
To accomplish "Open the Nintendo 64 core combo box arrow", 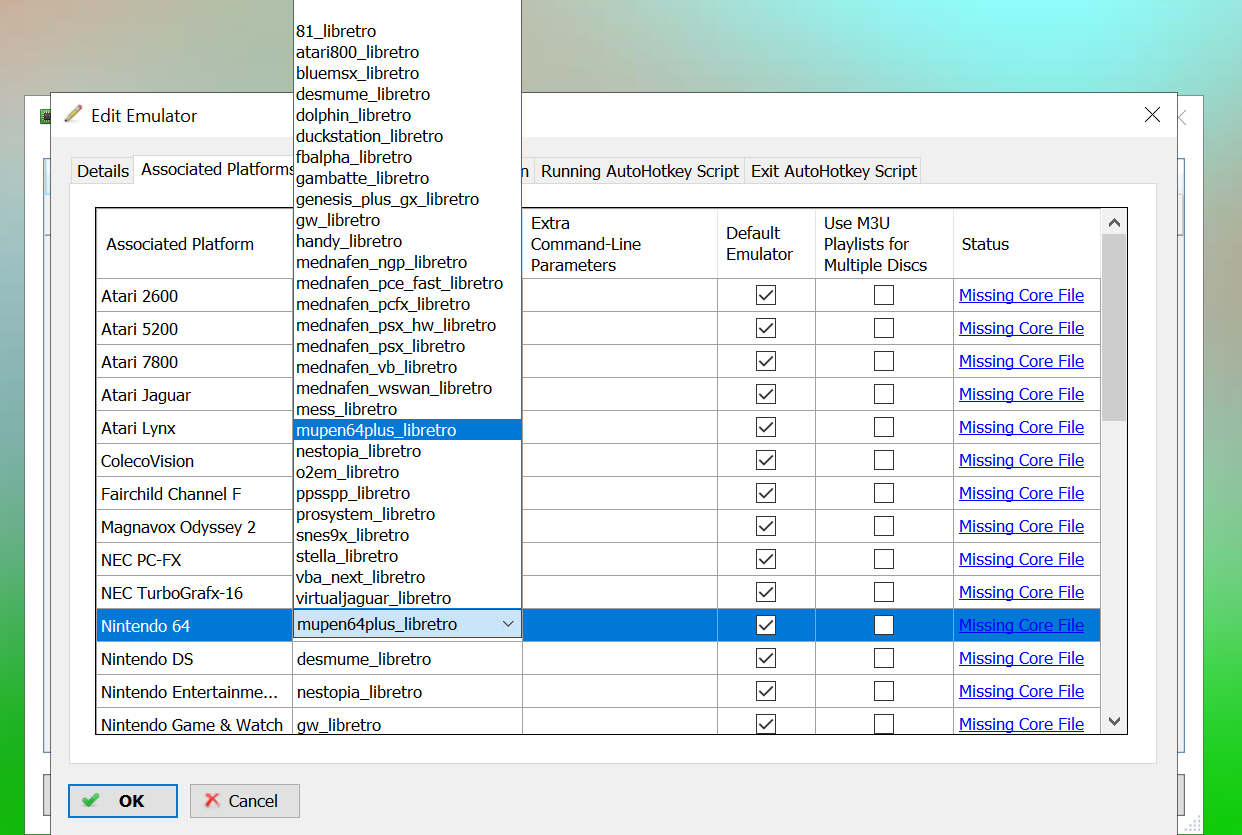I will pos(508,624).
